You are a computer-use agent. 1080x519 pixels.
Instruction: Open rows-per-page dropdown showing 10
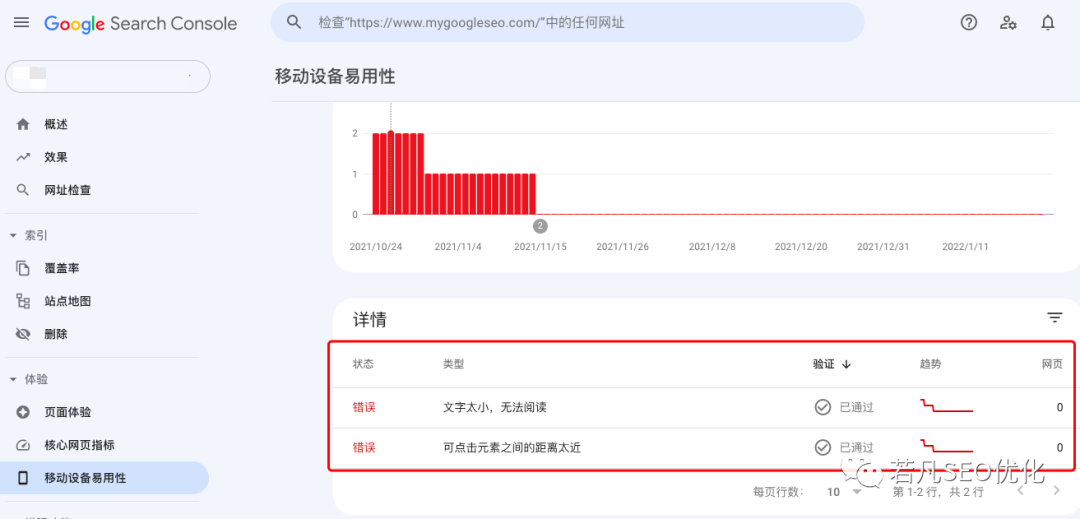(844, 491)
